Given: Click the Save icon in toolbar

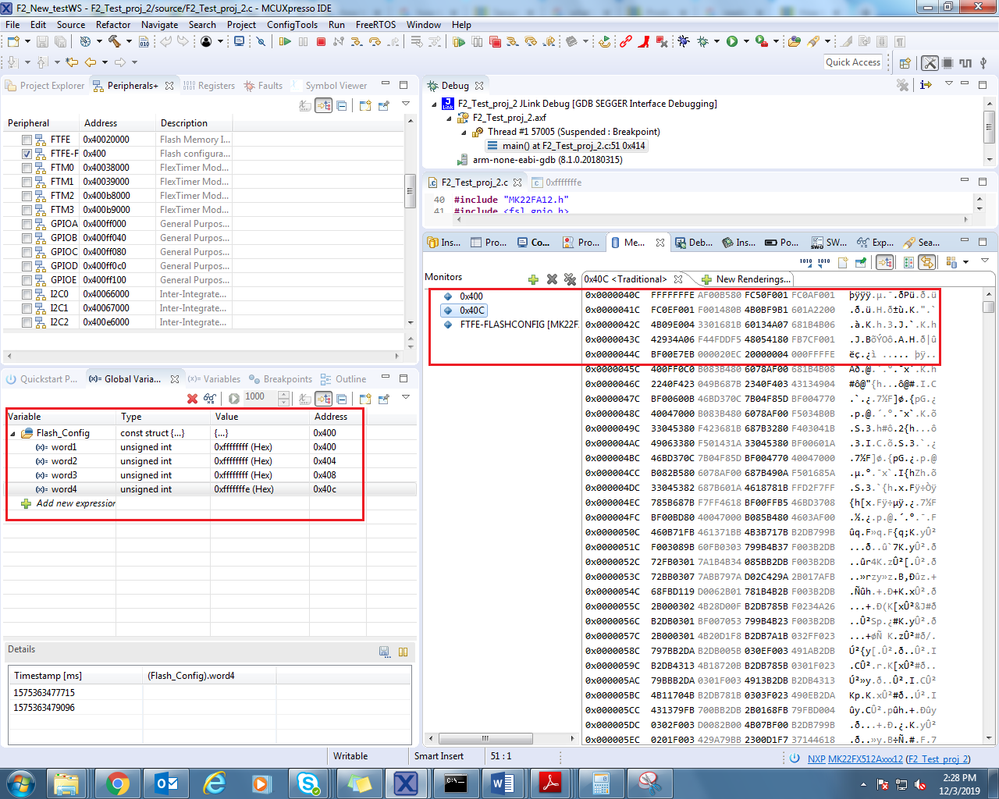Looking at the screenshot, I should click(x=42, y=42).
